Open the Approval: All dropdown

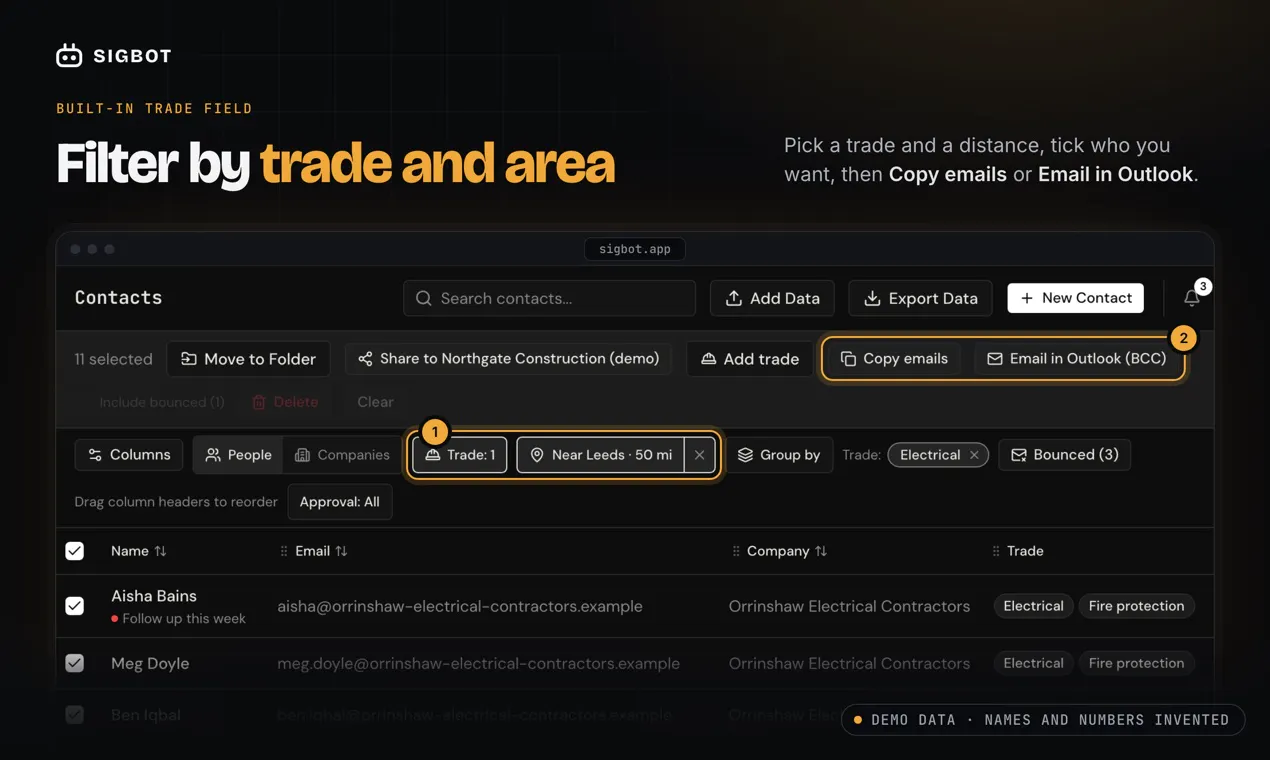(x=340, y=502)
